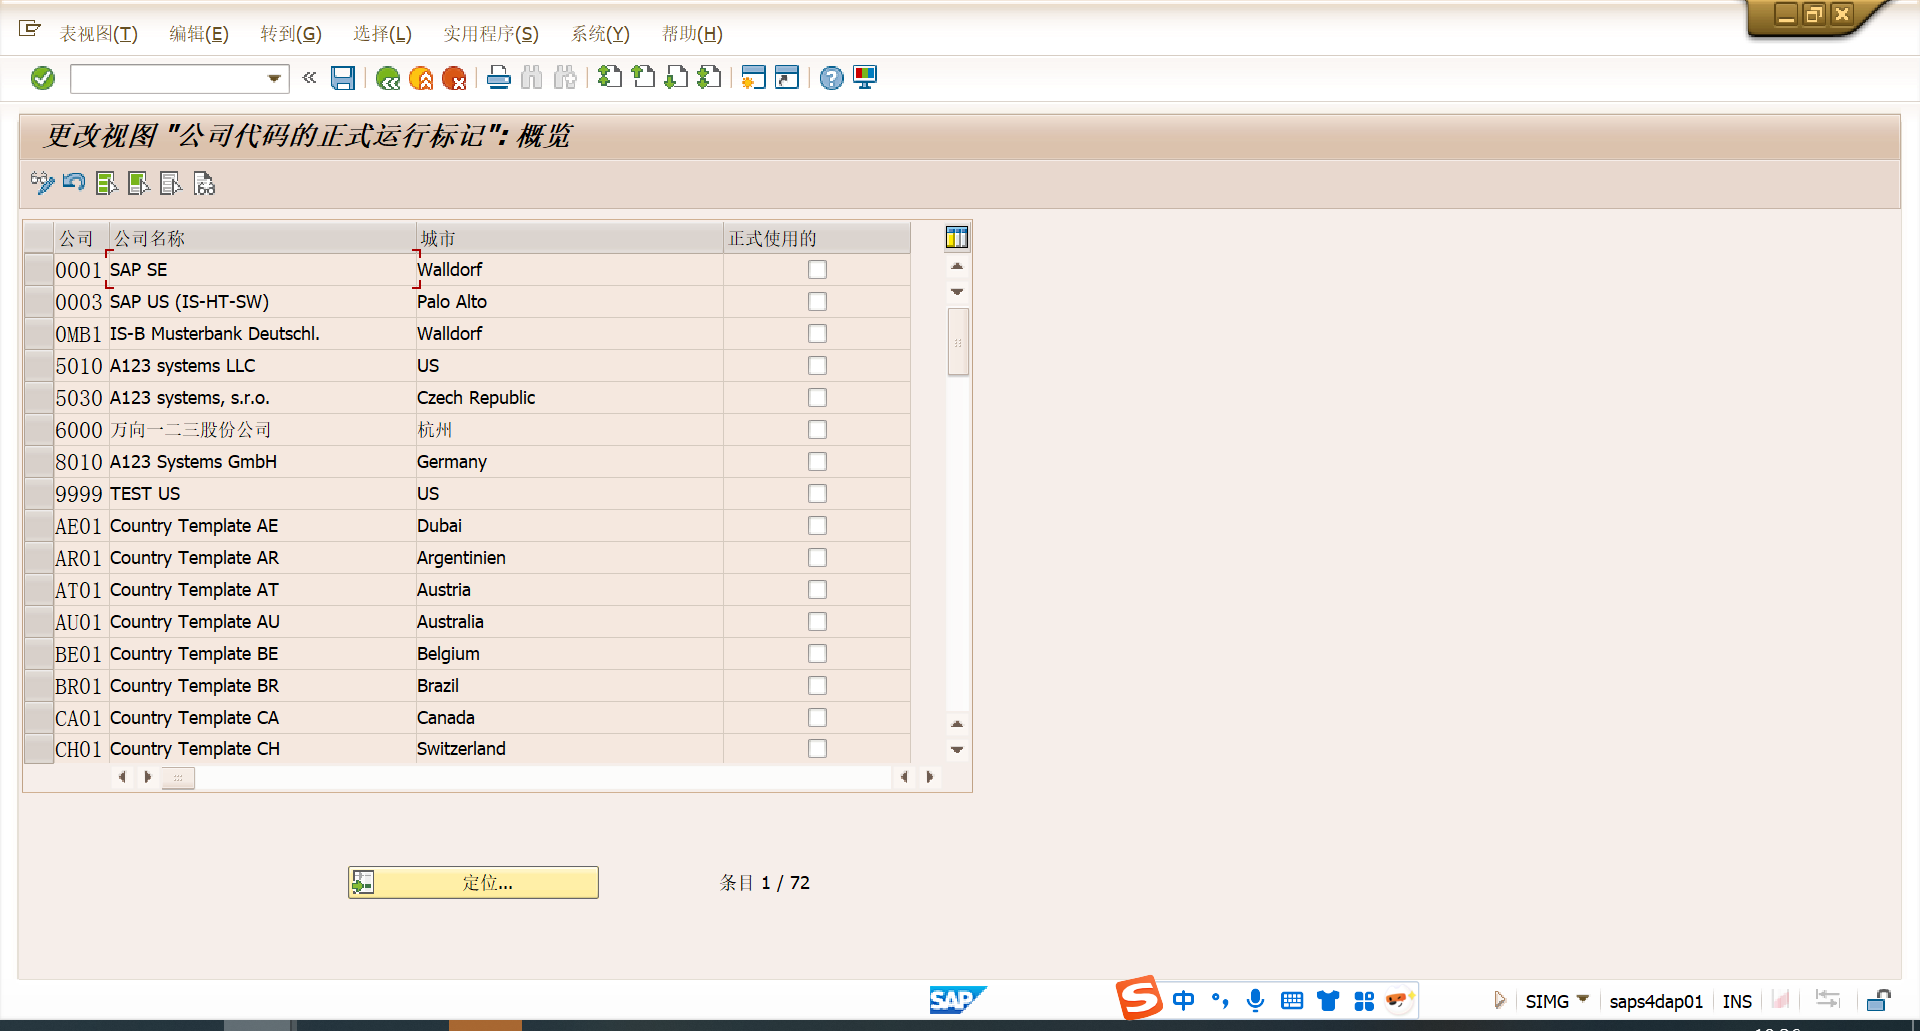1920x1031 pixels.
Task: Open table column settings icon
Action: 956,238
